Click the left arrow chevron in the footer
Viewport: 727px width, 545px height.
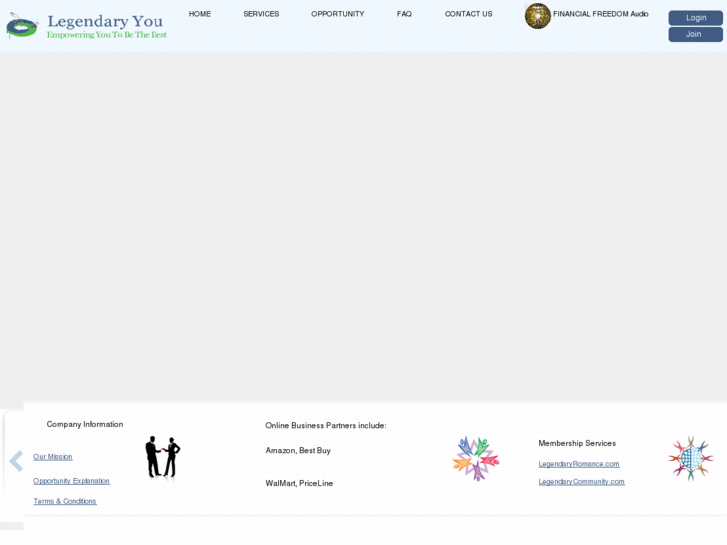(16, 461)
